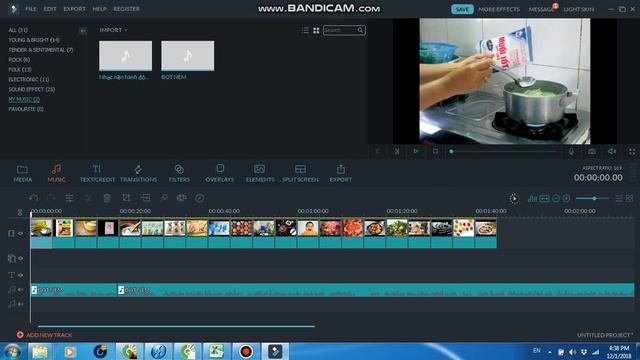Switch to LIGHT SKIN

coord(579,9)
